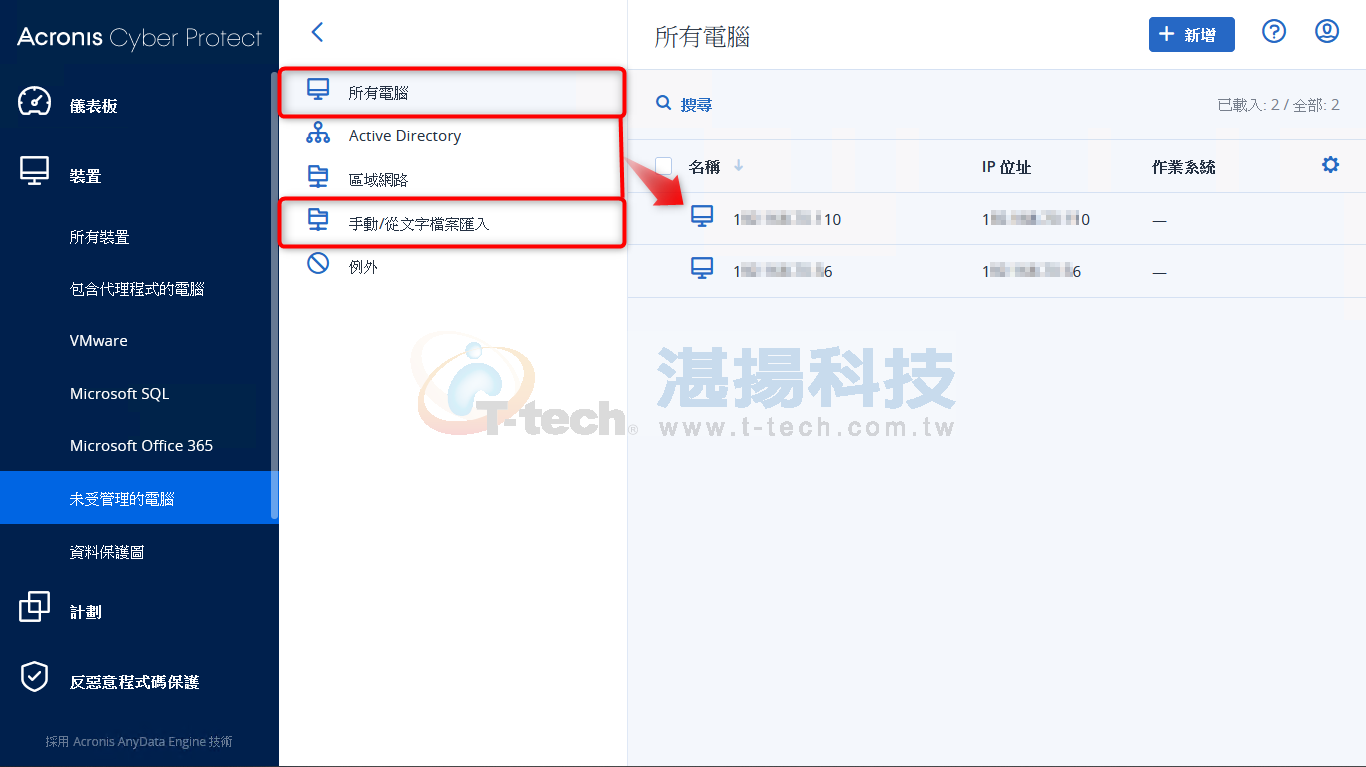Screen dimensions: 1366x767
Task: Click the search magnifier icon
Action: tap(663, 103)
